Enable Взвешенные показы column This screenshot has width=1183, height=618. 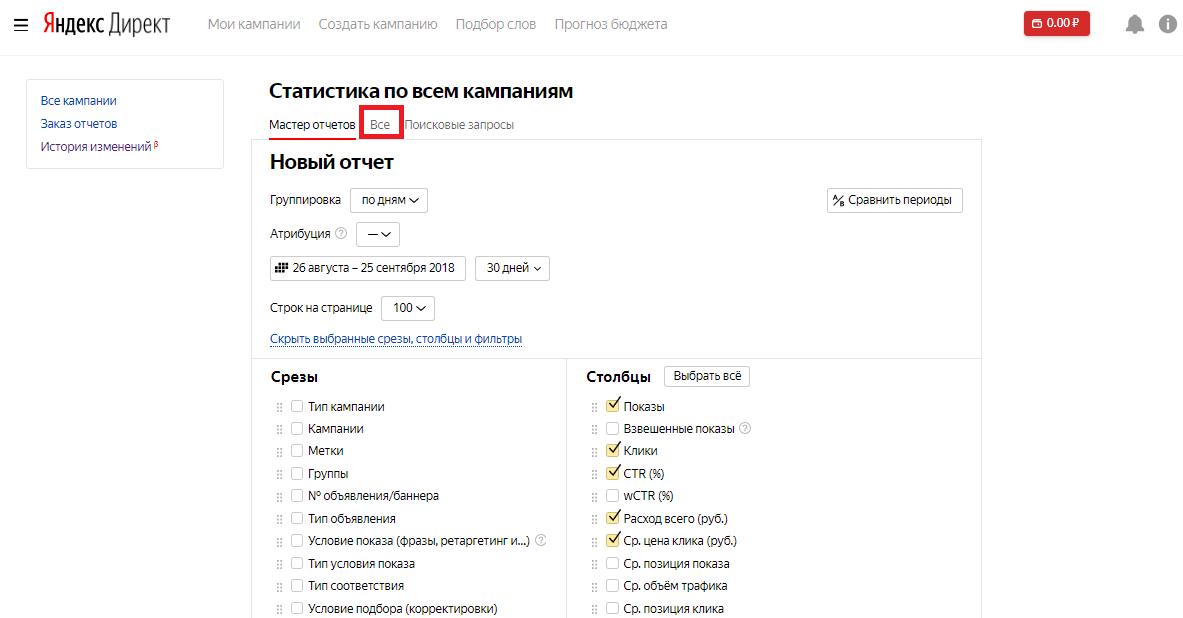coord(613,428)
